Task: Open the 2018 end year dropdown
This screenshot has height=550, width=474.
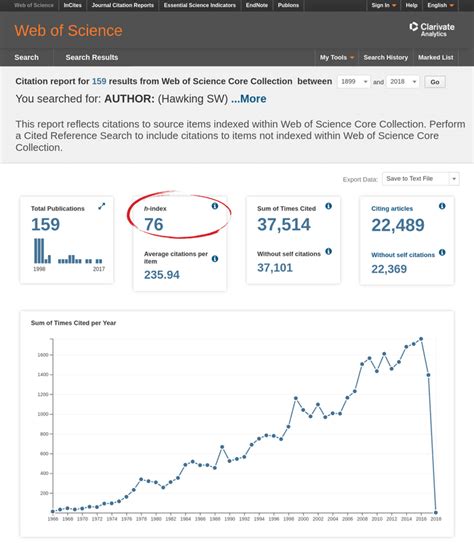Action: click(x=402, y=82)
